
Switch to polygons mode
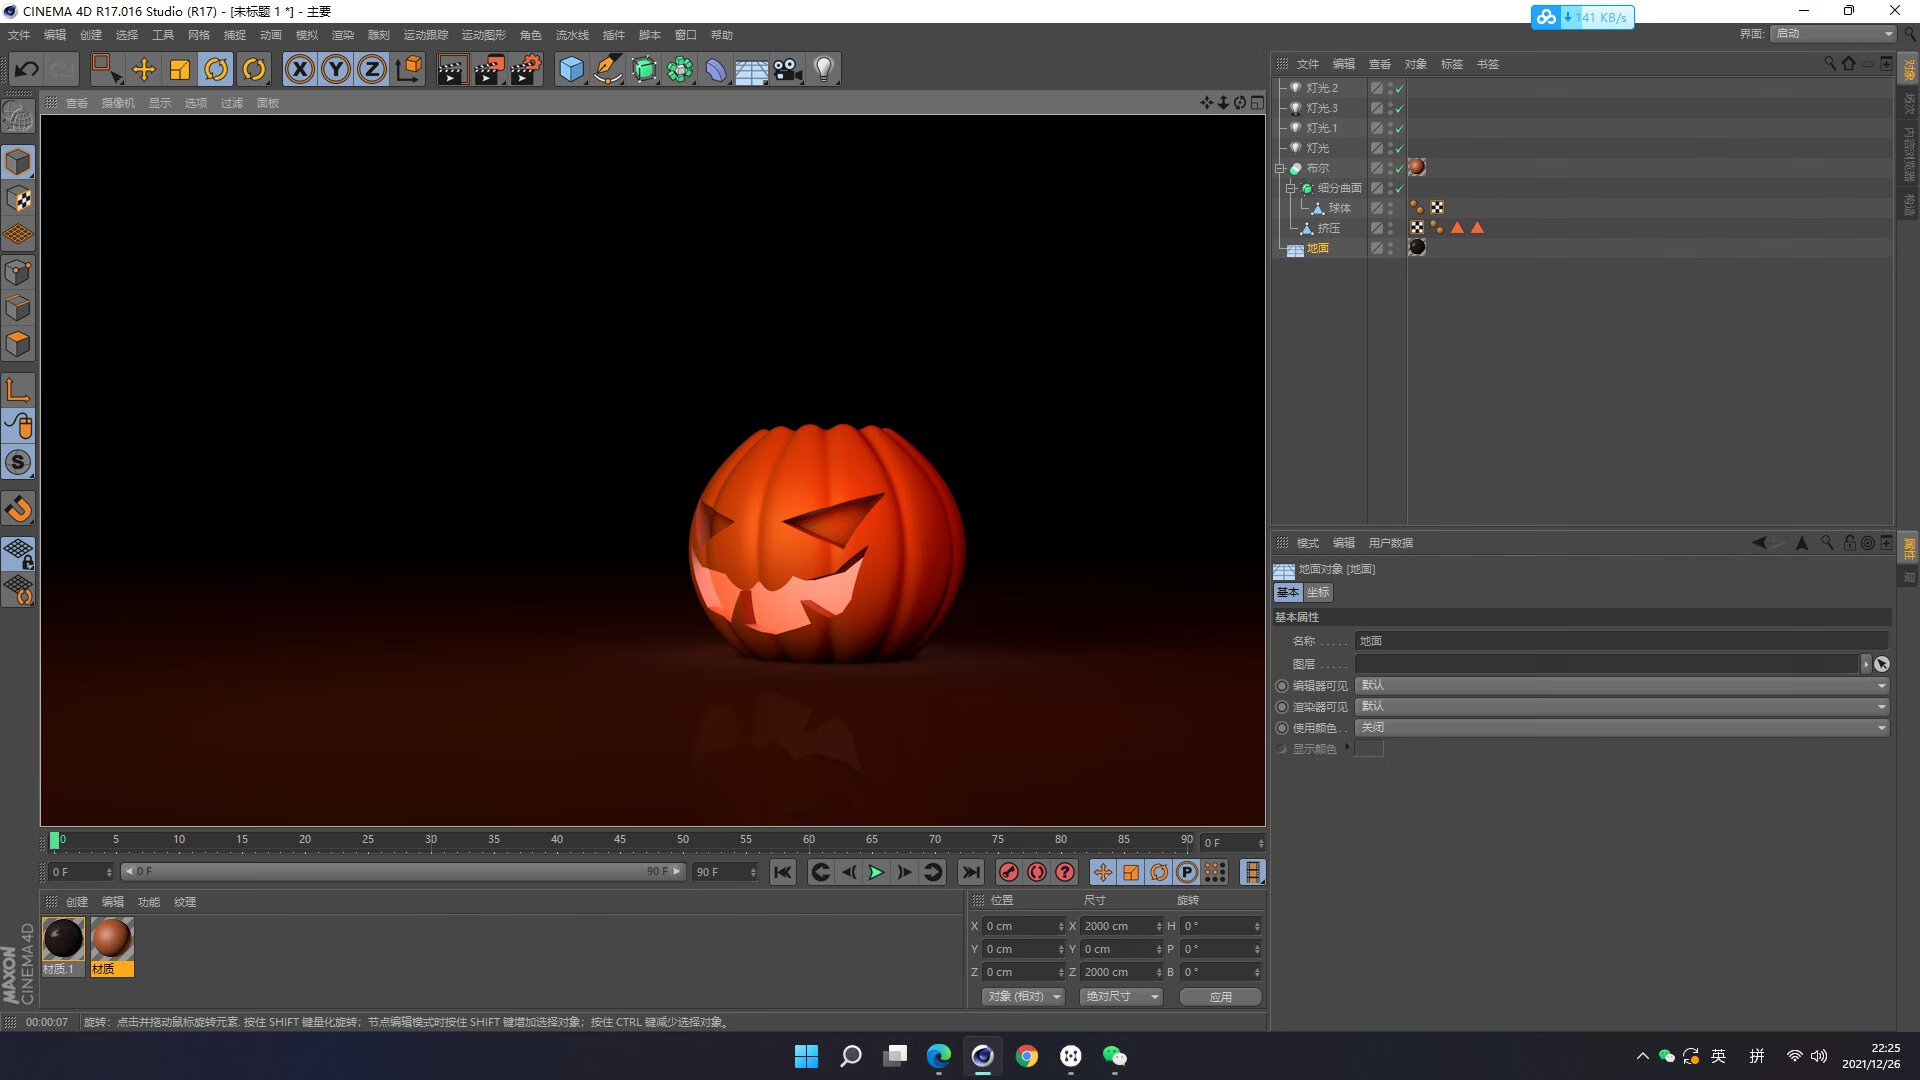[18, 343]
